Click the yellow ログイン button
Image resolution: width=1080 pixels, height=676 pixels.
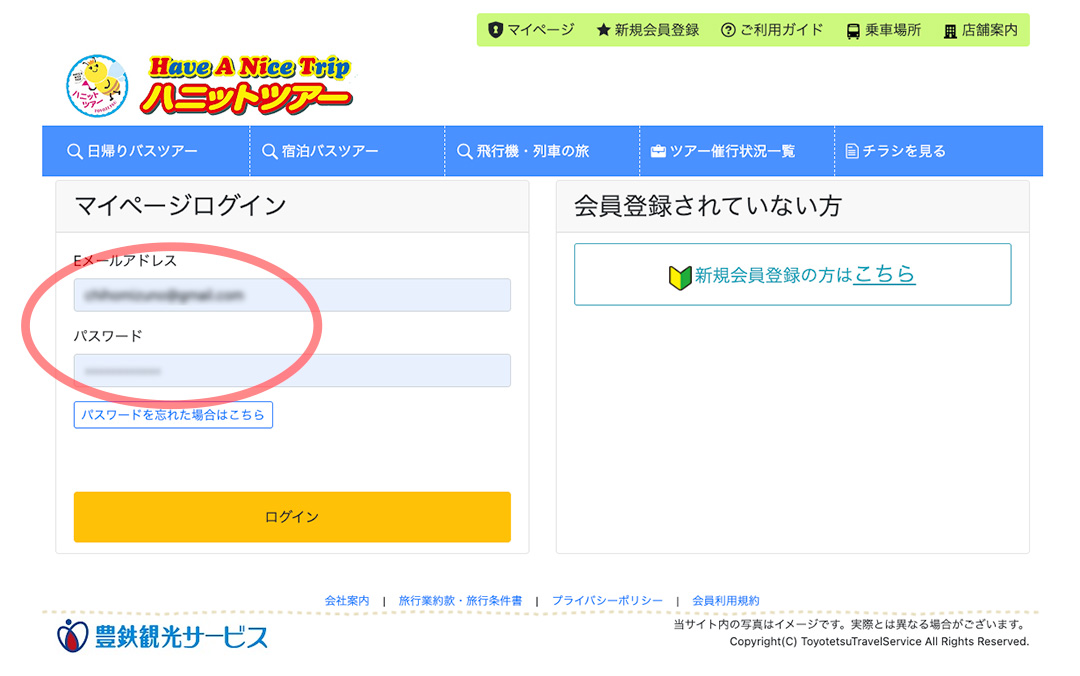(x=291, y=517)
